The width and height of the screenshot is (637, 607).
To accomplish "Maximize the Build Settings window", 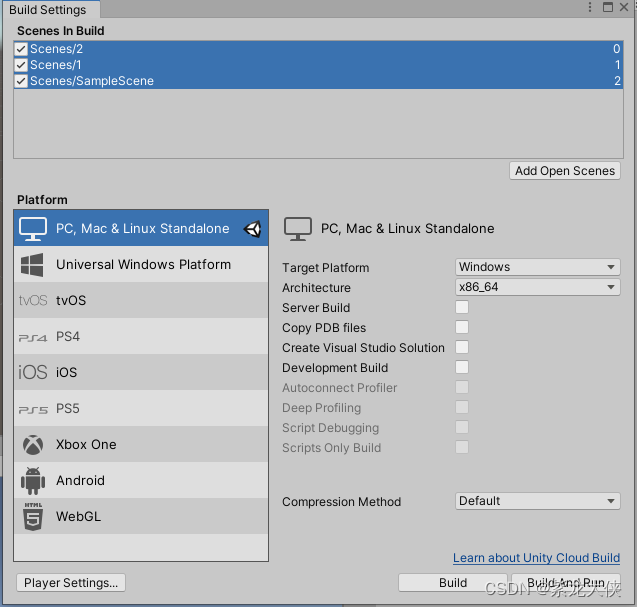I will 608,7.
